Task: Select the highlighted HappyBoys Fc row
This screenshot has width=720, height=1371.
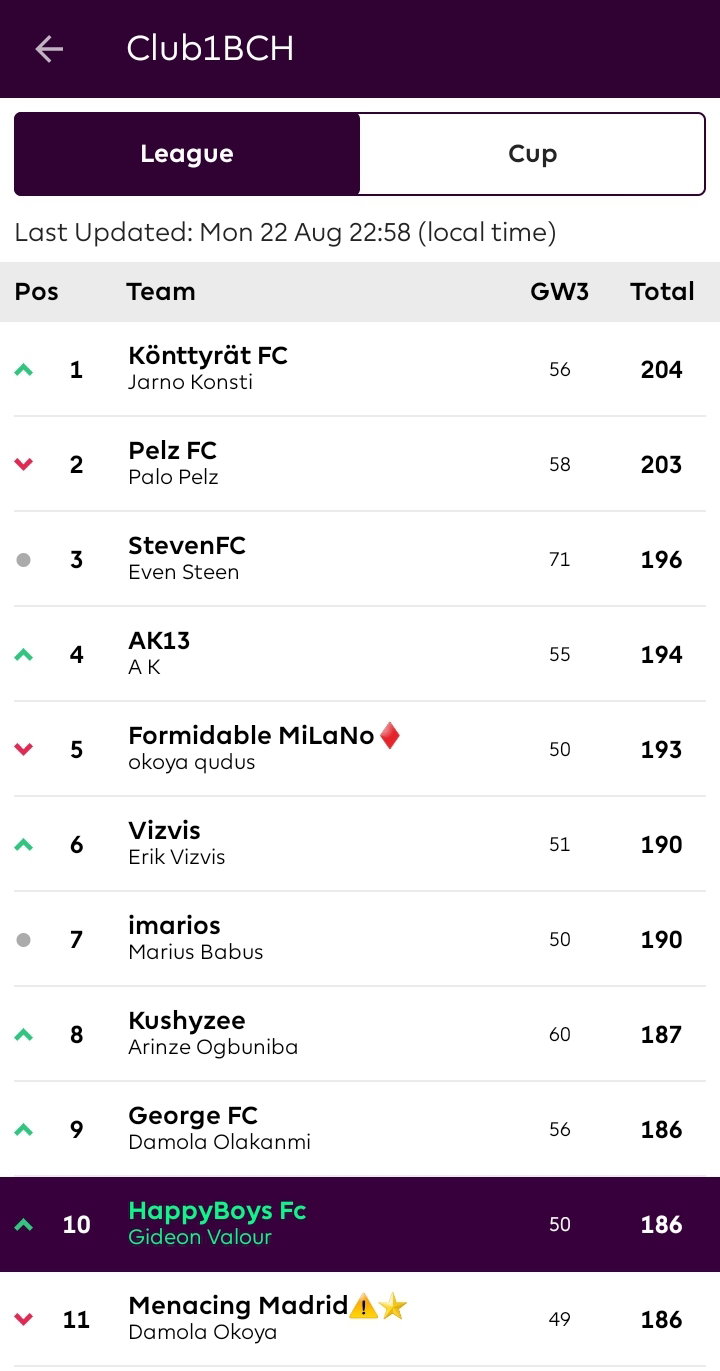Action: pos(360,1224)
